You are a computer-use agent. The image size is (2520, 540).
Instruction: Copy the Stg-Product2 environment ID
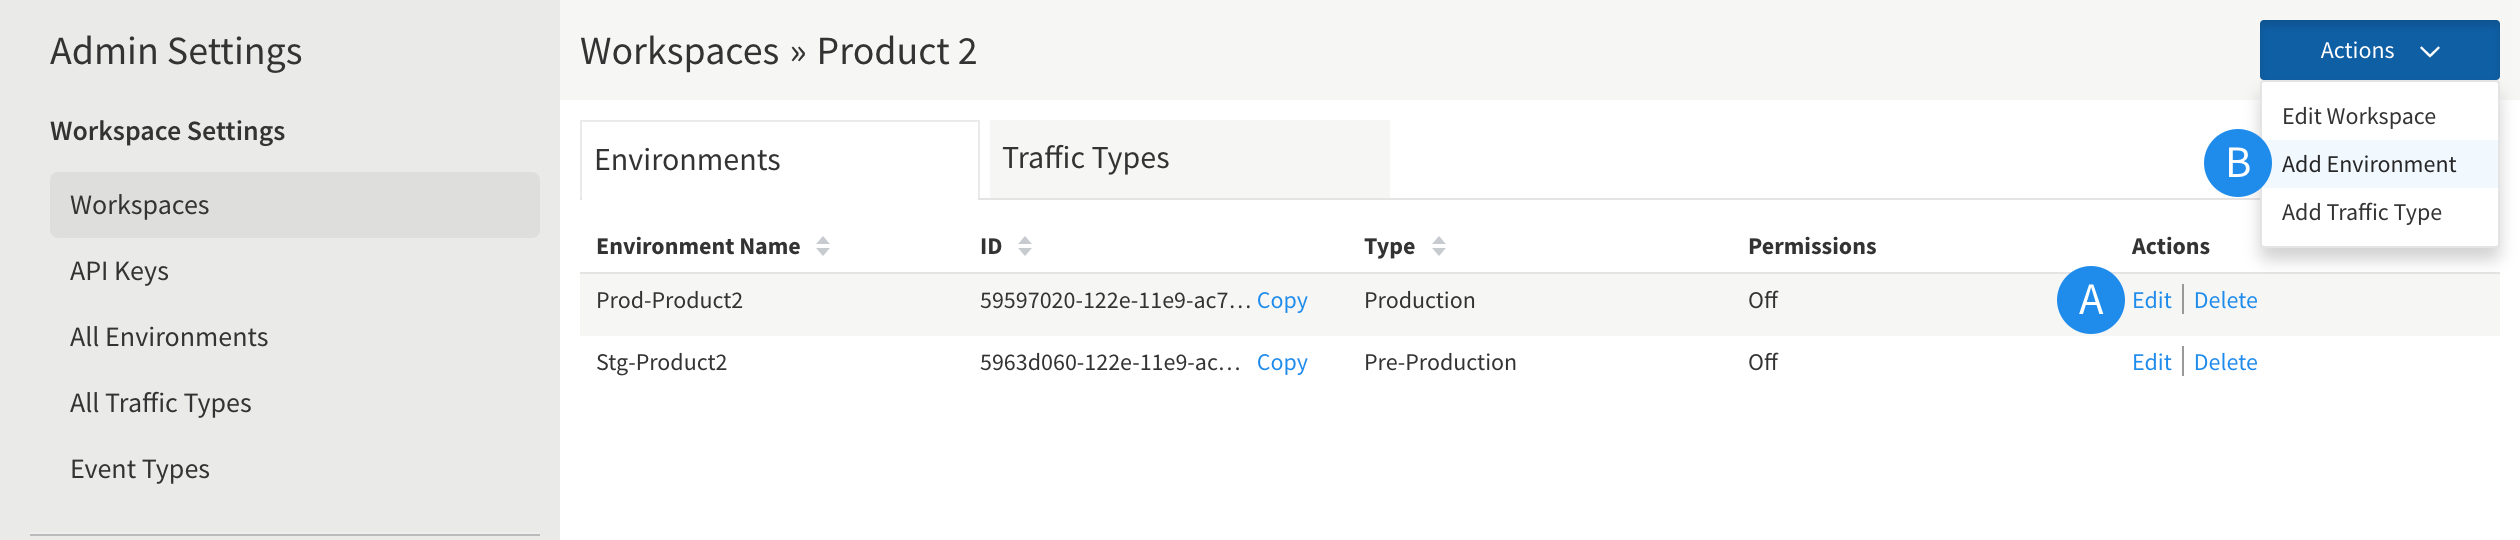(x=1282, y=362)
